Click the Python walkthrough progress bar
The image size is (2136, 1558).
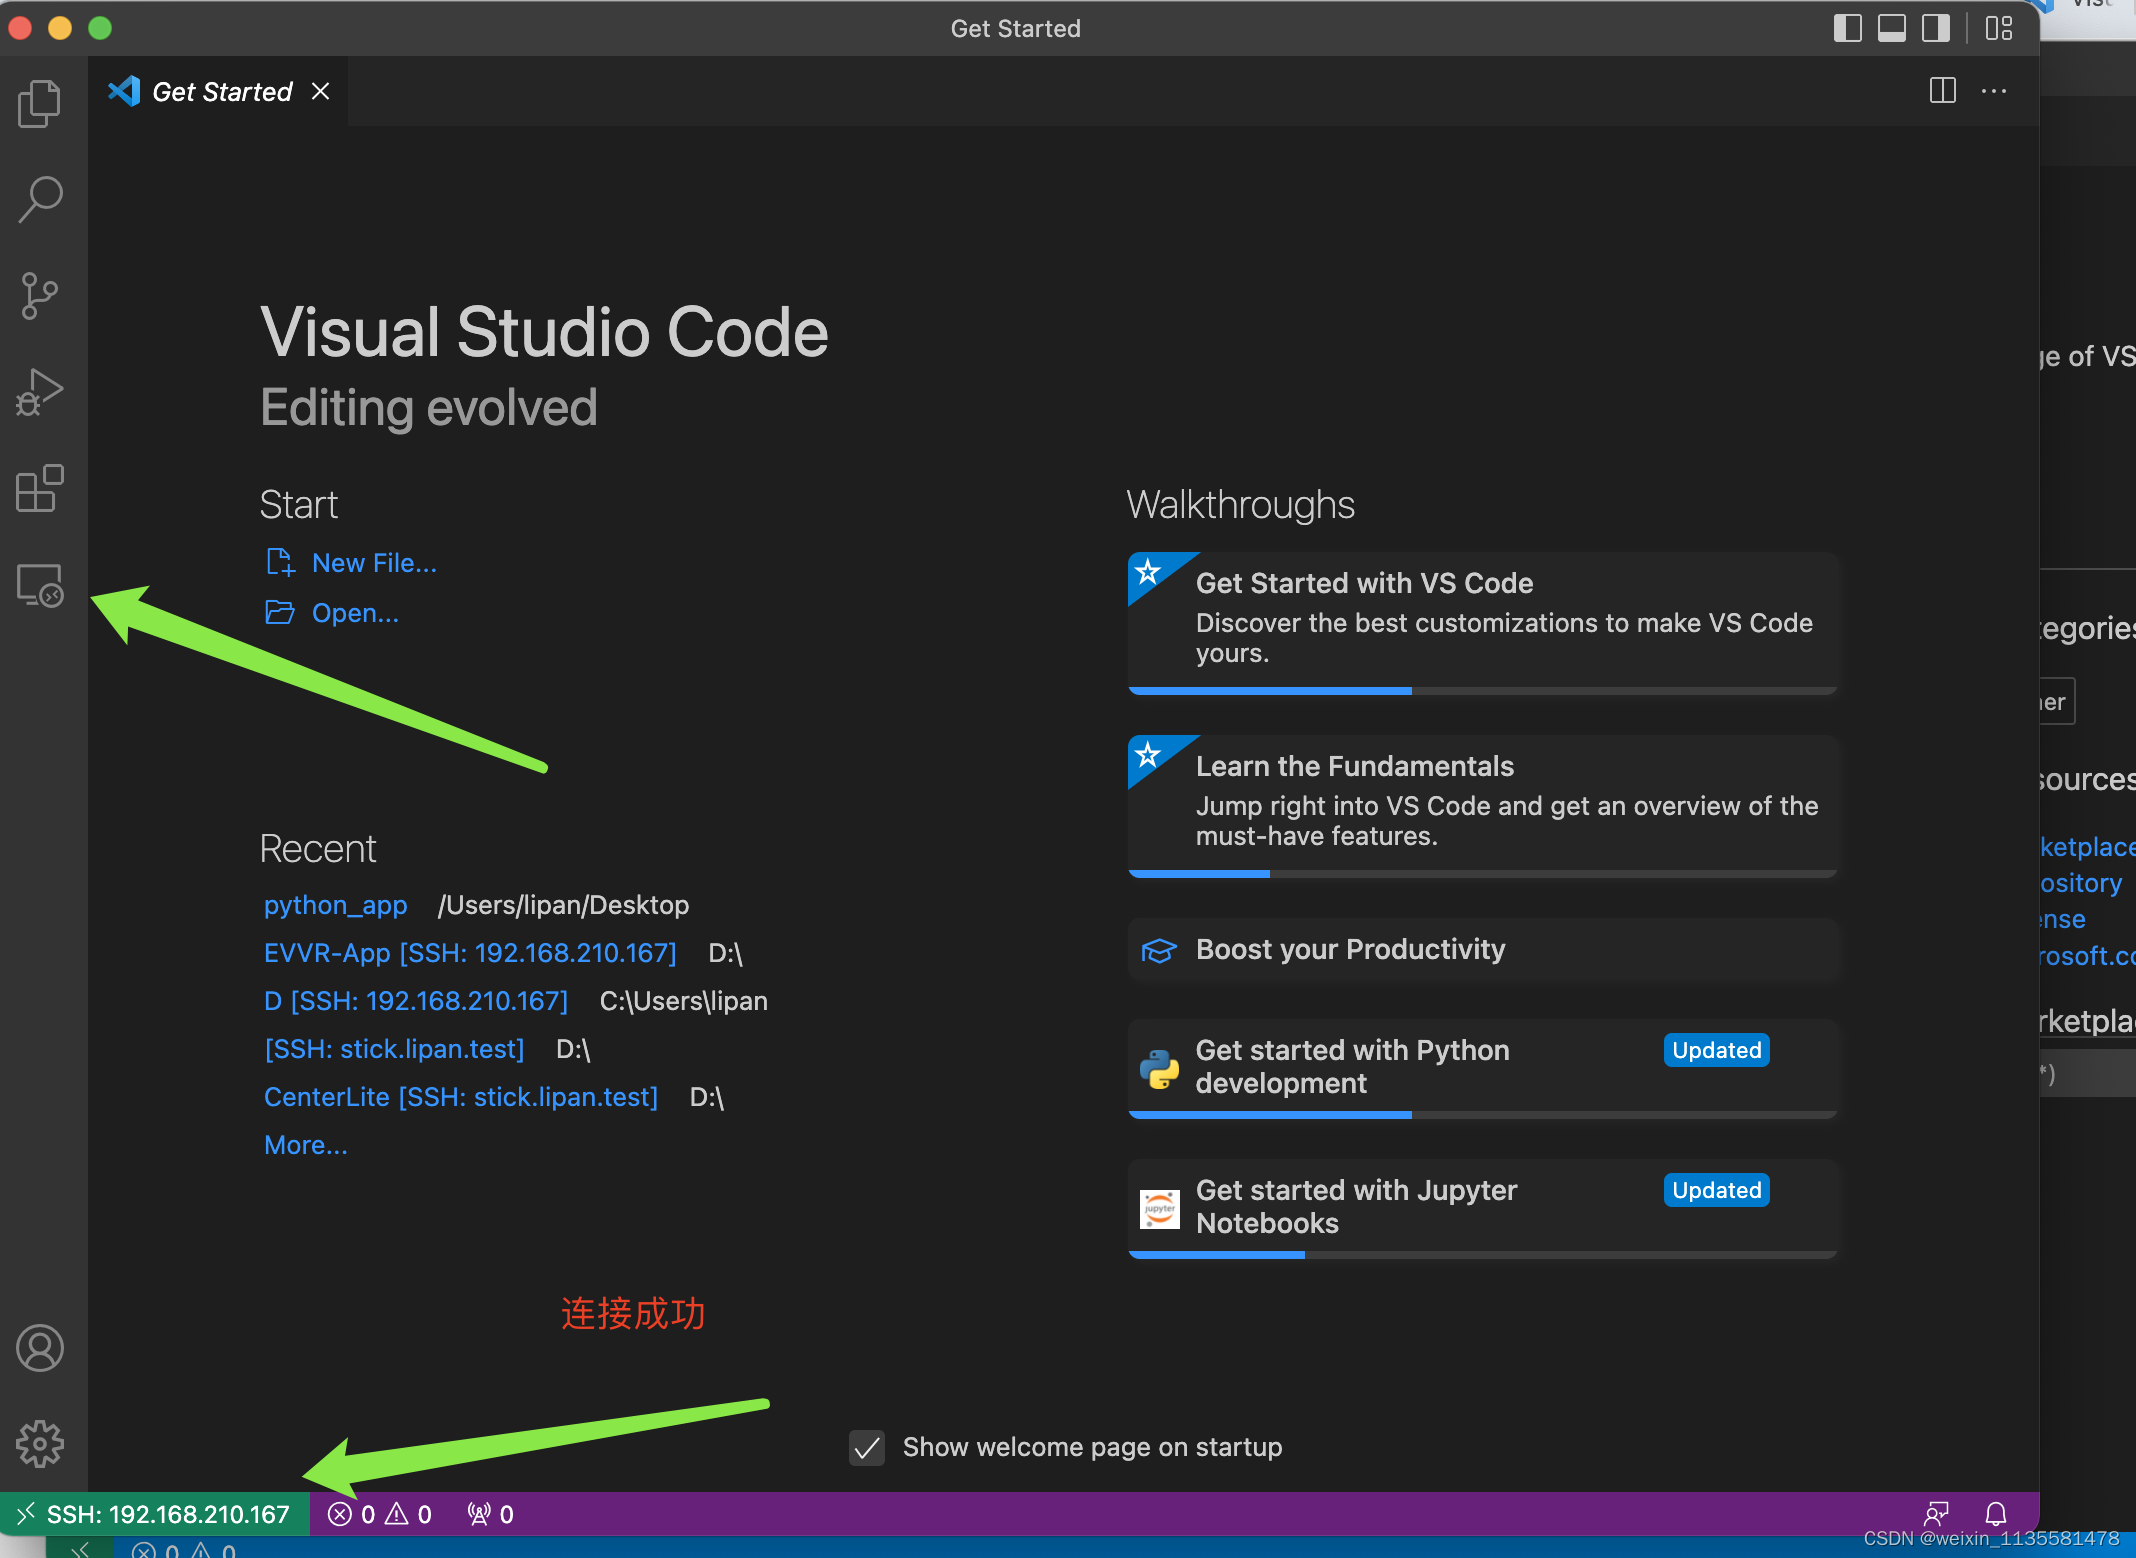pos(1270,1114)
